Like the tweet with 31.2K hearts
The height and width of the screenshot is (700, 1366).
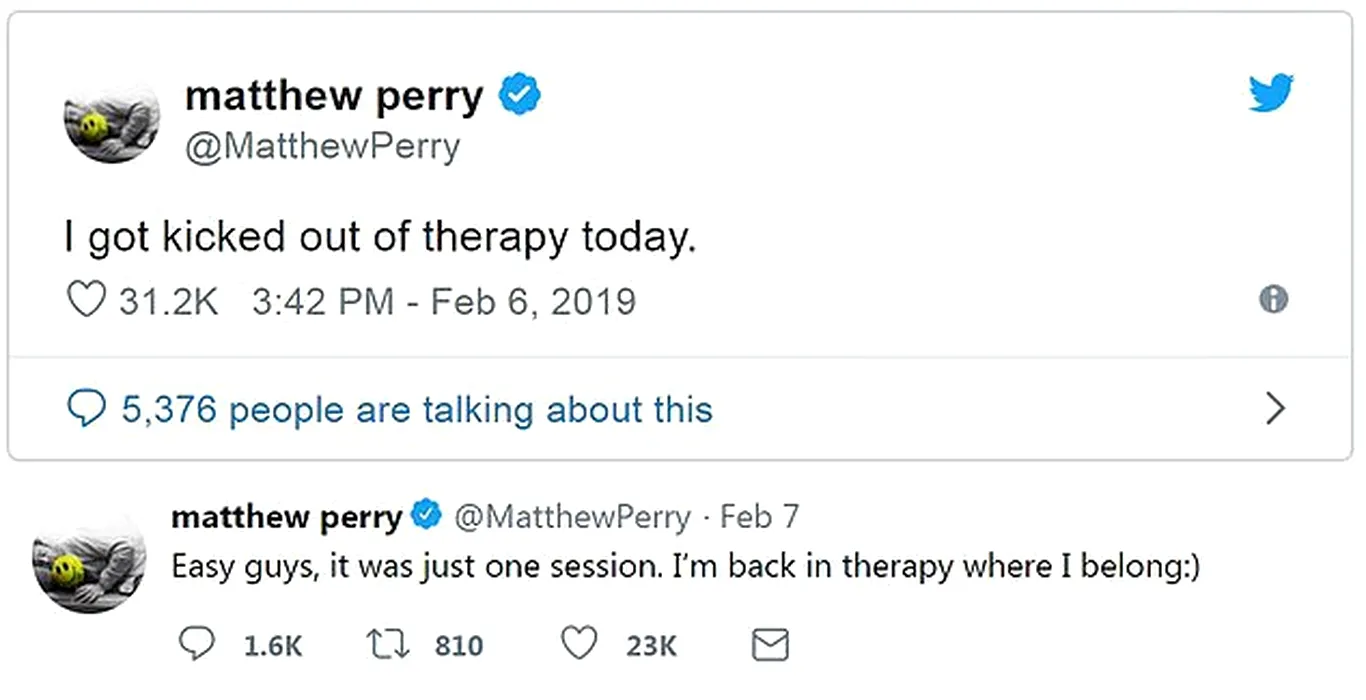pos(86,301)
